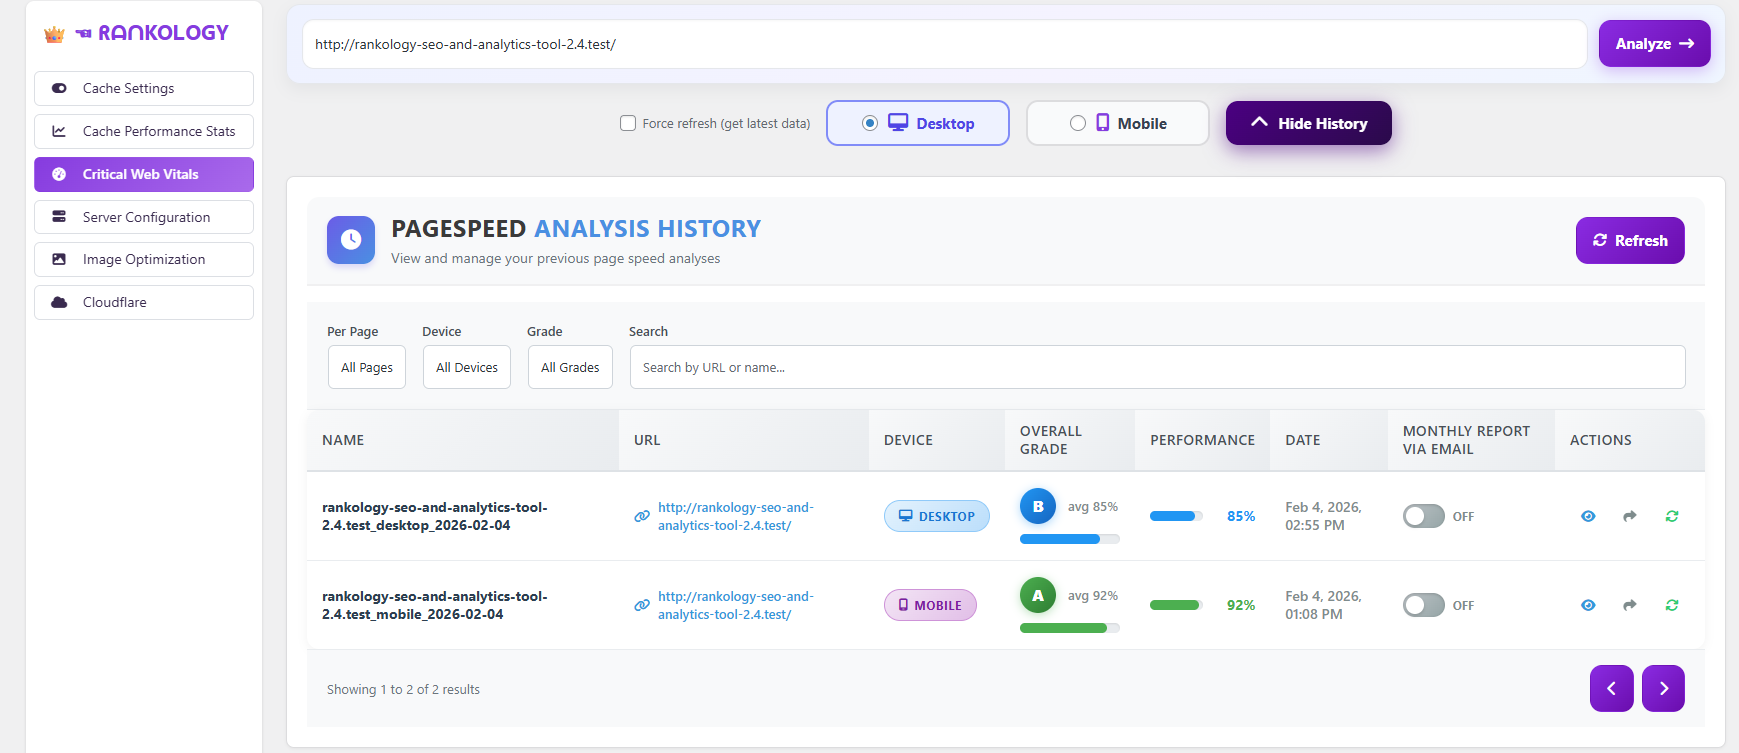Click the eye icon for mobile analysis row
Viewport: 1739px width, 753px height.
(x=1588, y=605)
